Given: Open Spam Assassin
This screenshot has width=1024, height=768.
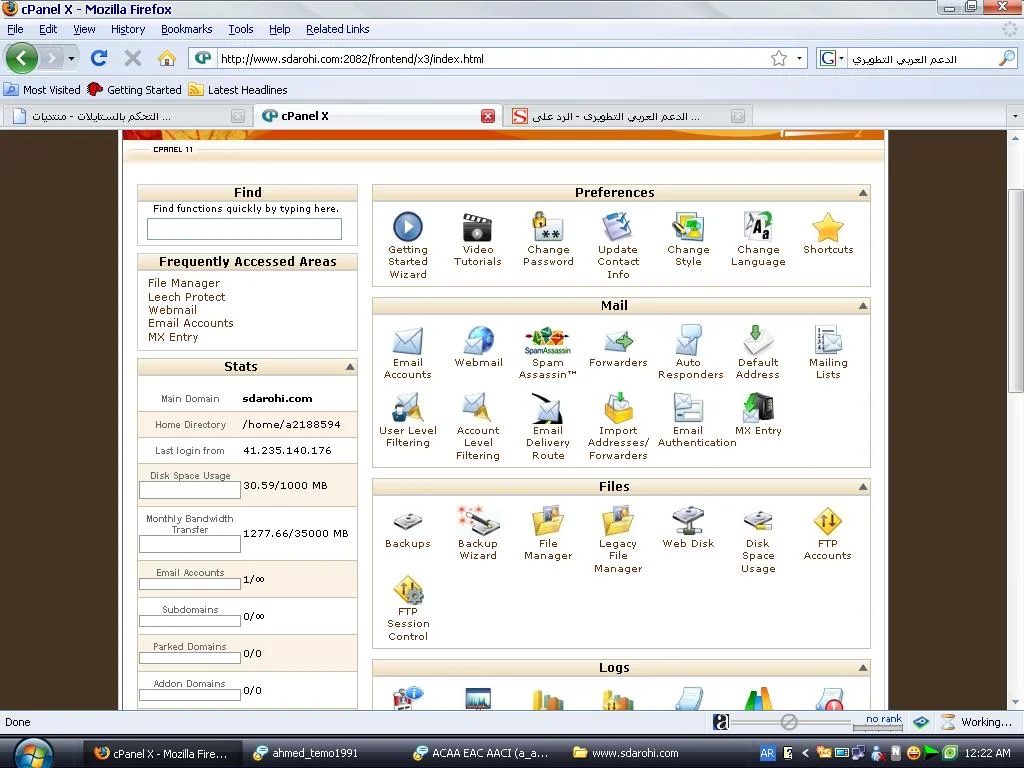Looking at the screenshot, I should point(547,340).
